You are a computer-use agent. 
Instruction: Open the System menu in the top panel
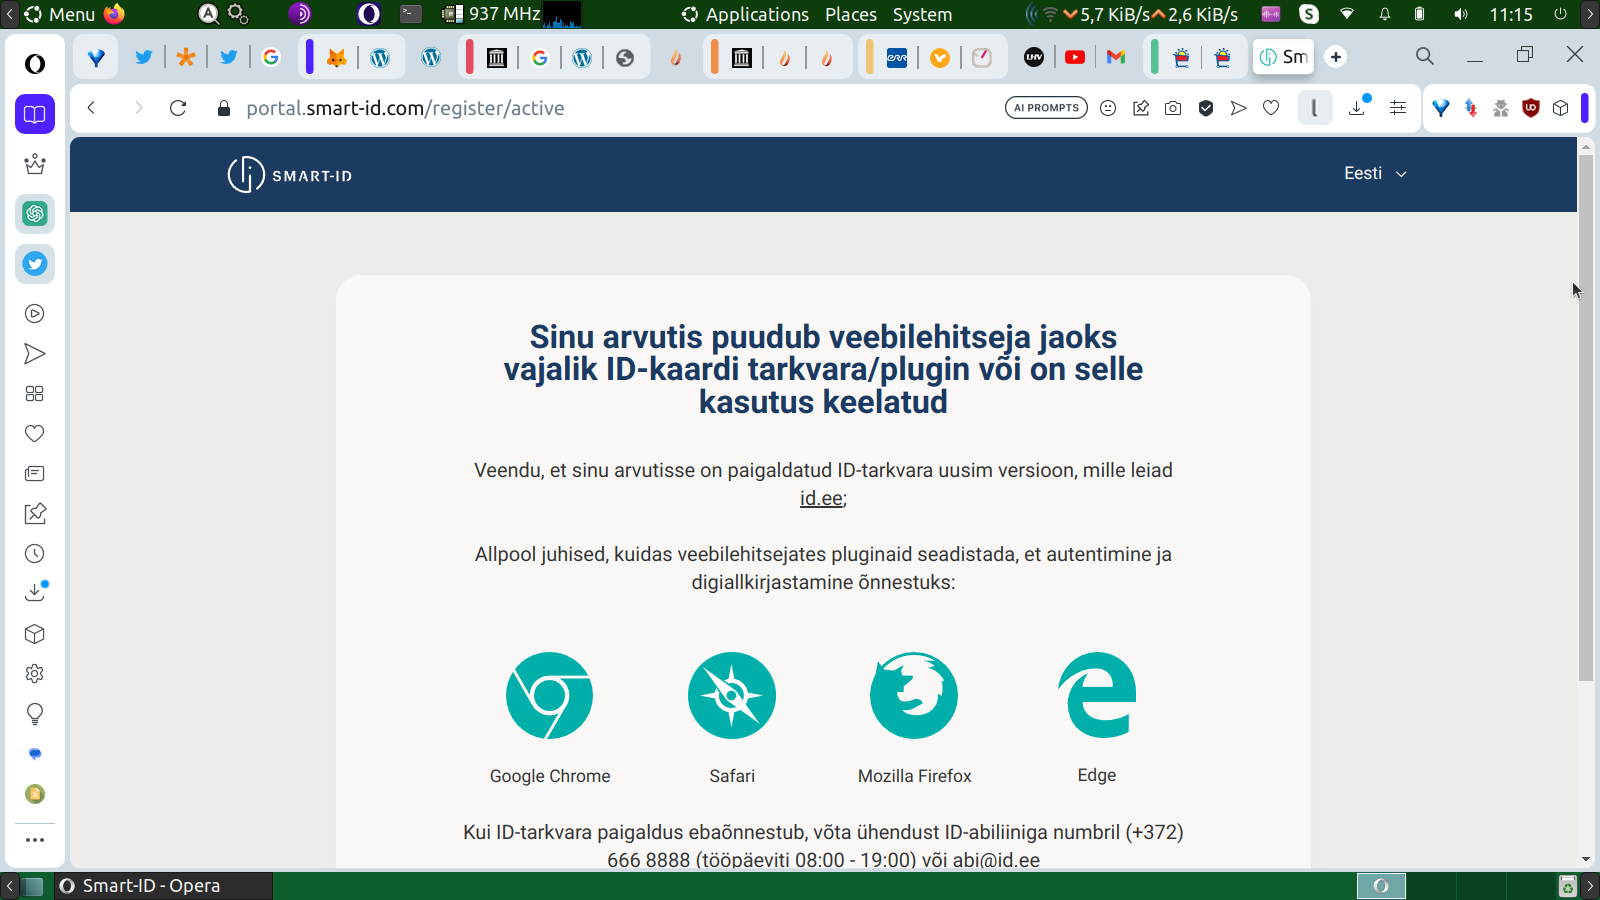click(922, 14)
